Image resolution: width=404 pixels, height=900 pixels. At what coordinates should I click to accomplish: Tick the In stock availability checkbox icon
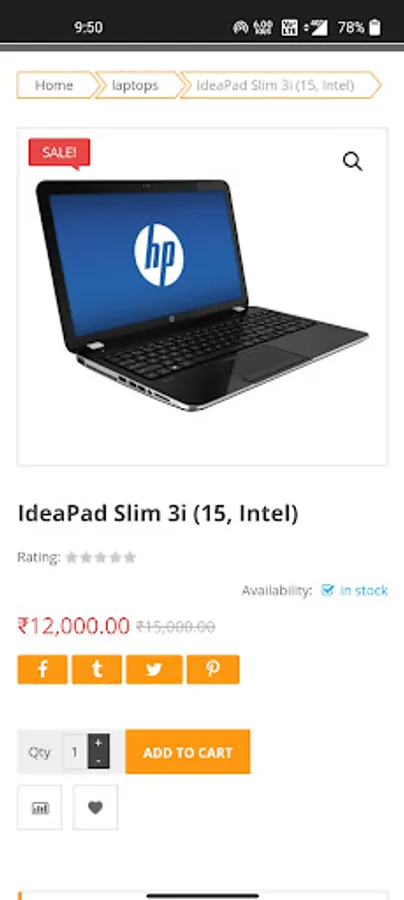(327, 590)
